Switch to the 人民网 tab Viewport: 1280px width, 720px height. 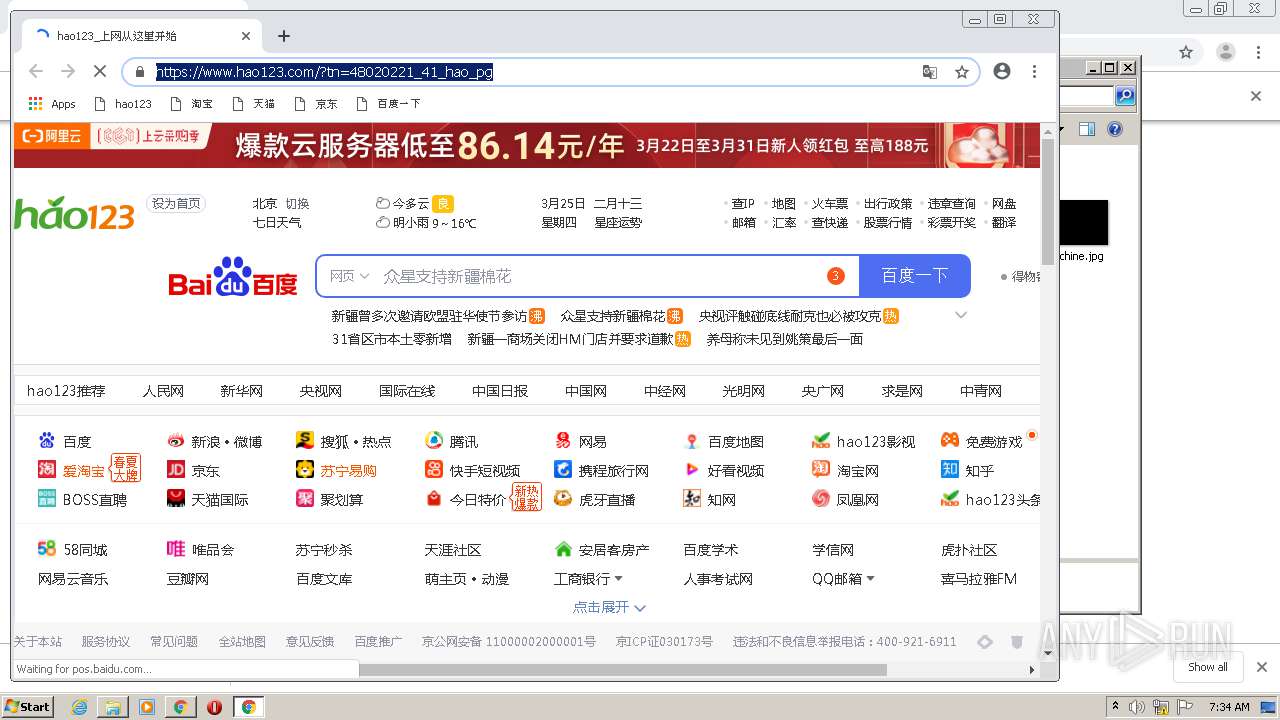pos(163,391)
